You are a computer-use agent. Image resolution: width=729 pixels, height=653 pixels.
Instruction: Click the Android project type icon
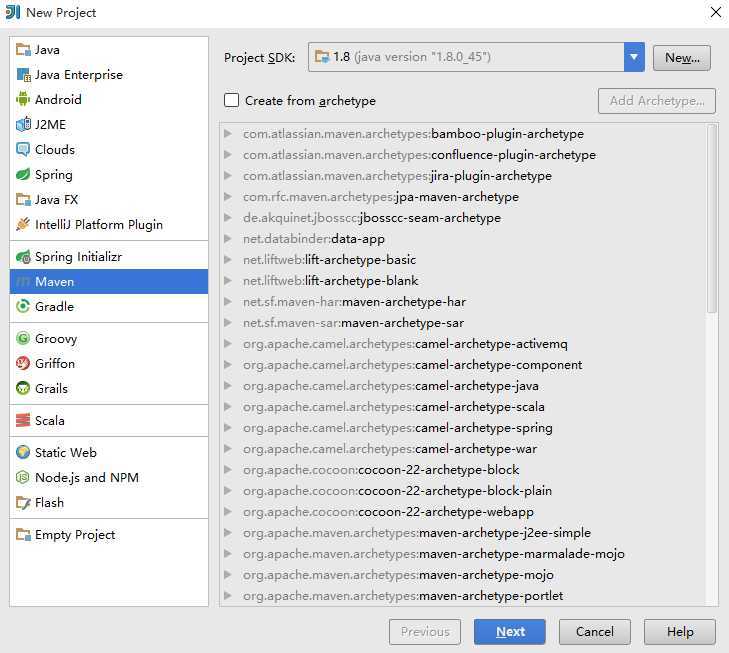tap(24, 100)
